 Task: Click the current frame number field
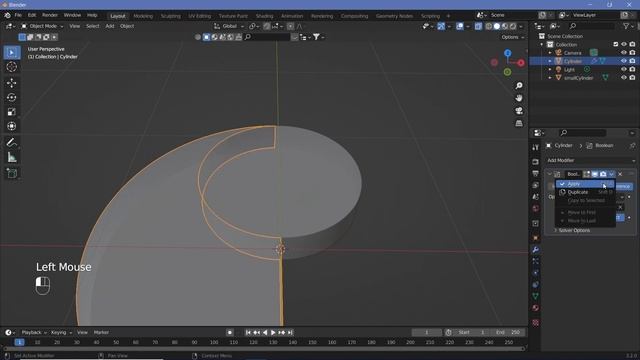coord(427,333)
